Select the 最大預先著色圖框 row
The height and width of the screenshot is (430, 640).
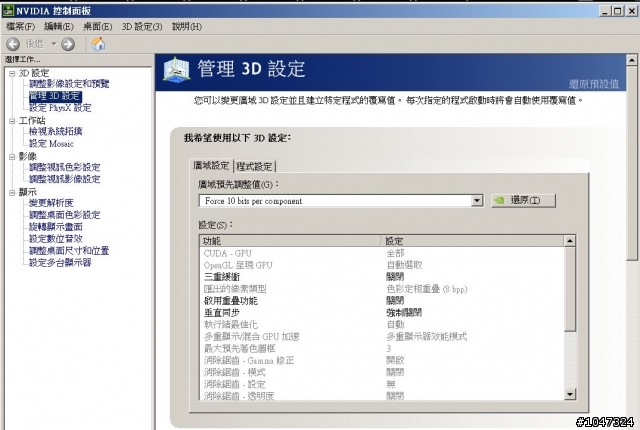[x=382, y=349]
